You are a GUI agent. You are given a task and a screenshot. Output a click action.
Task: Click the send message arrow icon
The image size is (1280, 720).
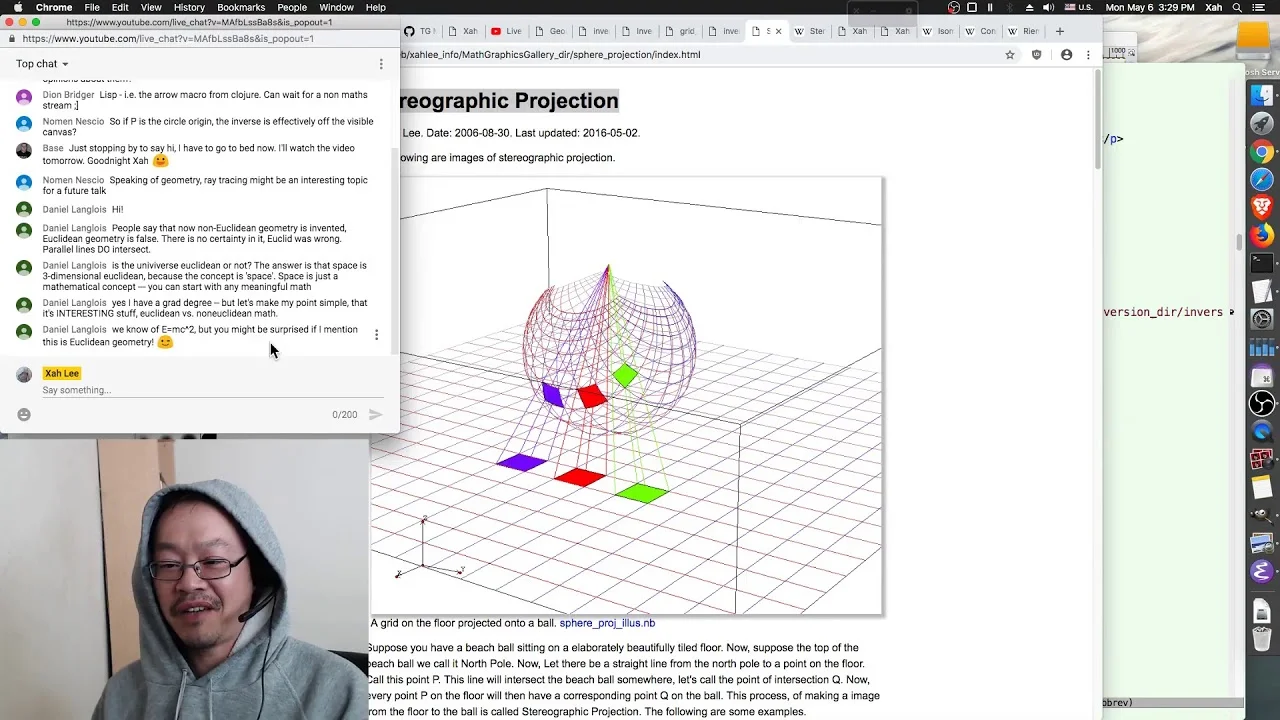click(376, 414)
